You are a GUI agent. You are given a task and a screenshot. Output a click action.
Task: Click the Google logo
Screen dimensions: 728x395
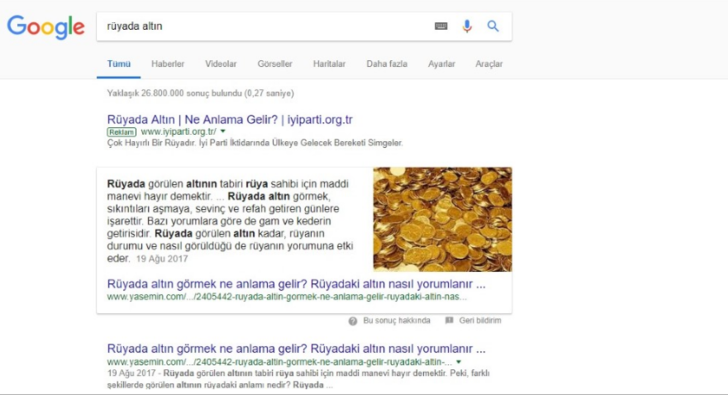(46, 27)
